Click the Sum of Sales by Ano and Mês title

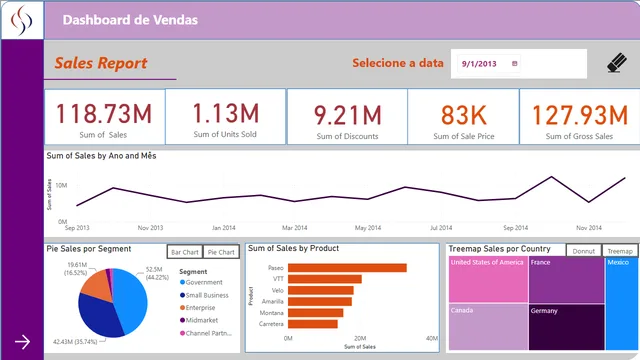coord(101,156)
